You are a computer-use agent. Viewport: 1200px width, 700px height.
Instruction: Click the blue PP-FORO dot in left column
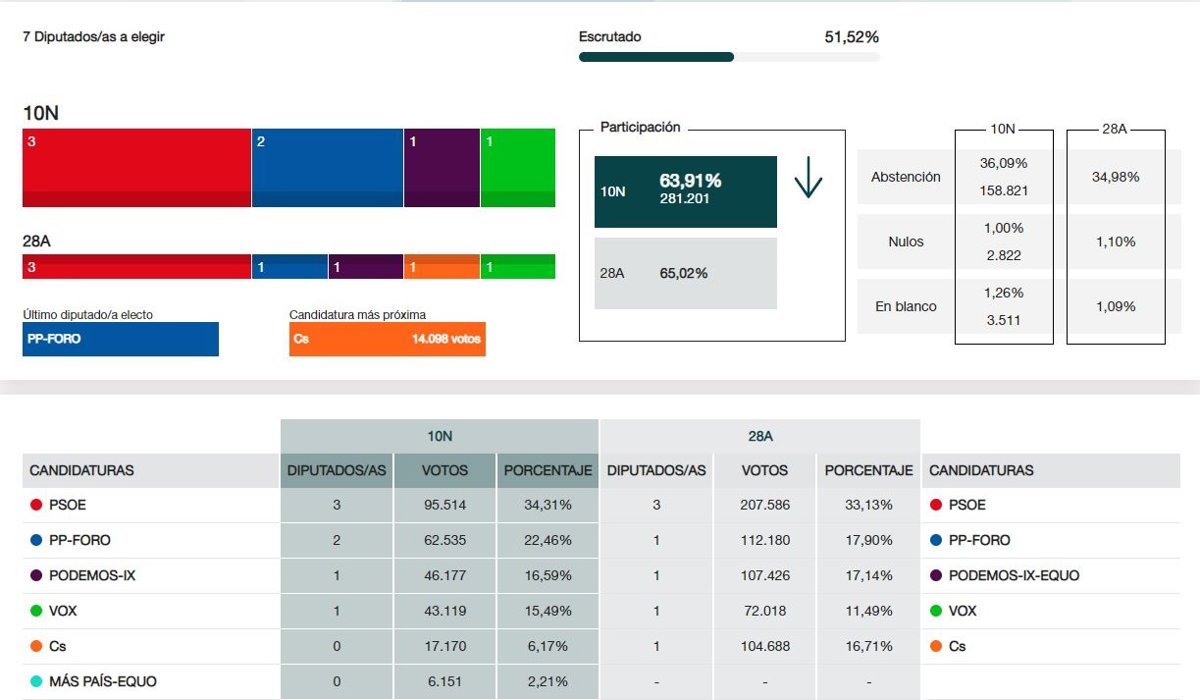point(36,540)
